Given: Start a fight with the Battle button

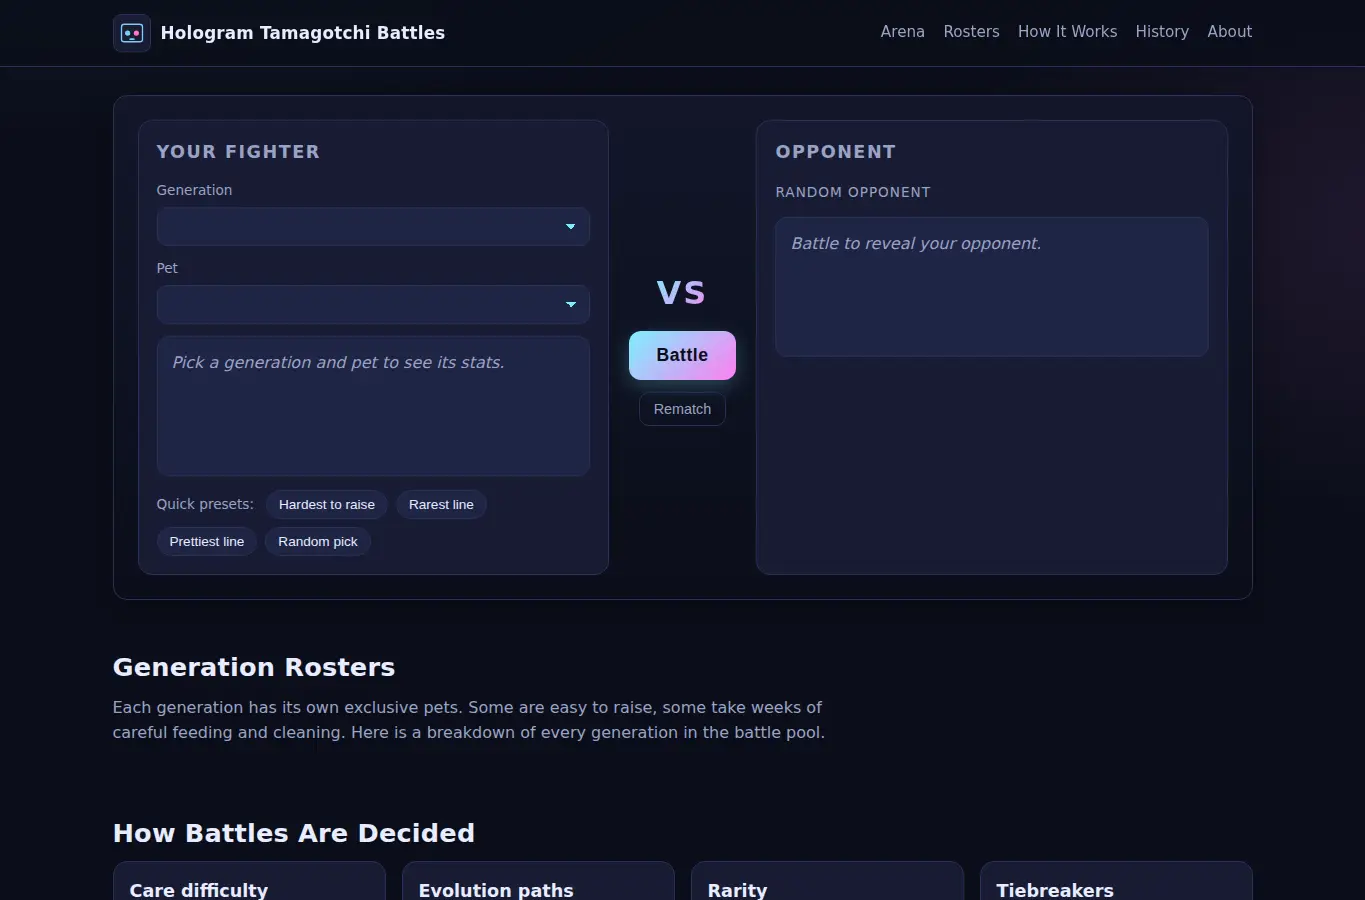Looking at the screenshot, I should (682, 355).
